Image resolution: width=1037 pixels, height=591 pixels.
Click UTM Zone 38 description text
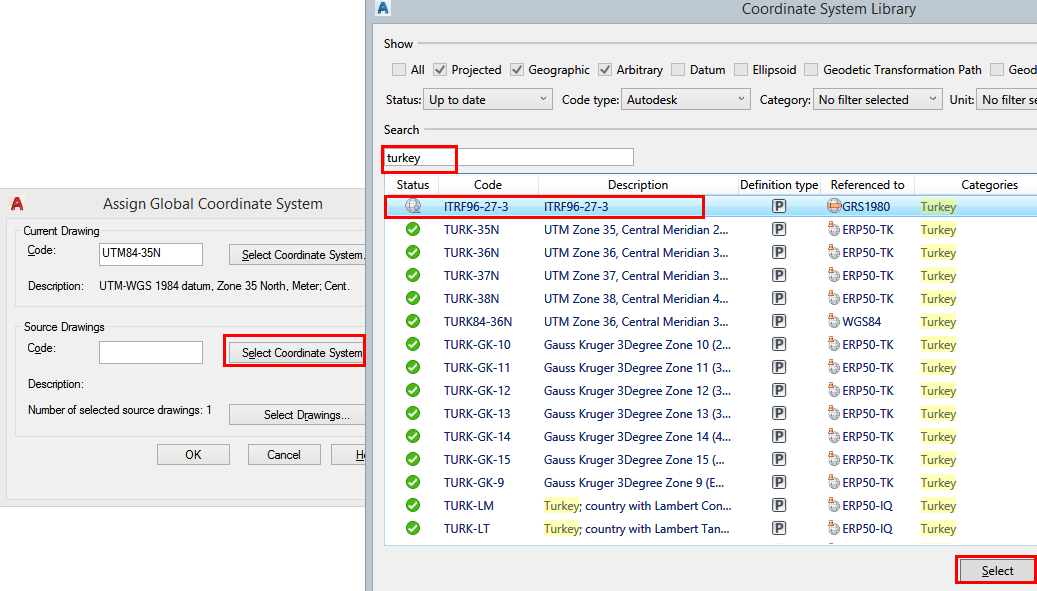tap(636, 299)
